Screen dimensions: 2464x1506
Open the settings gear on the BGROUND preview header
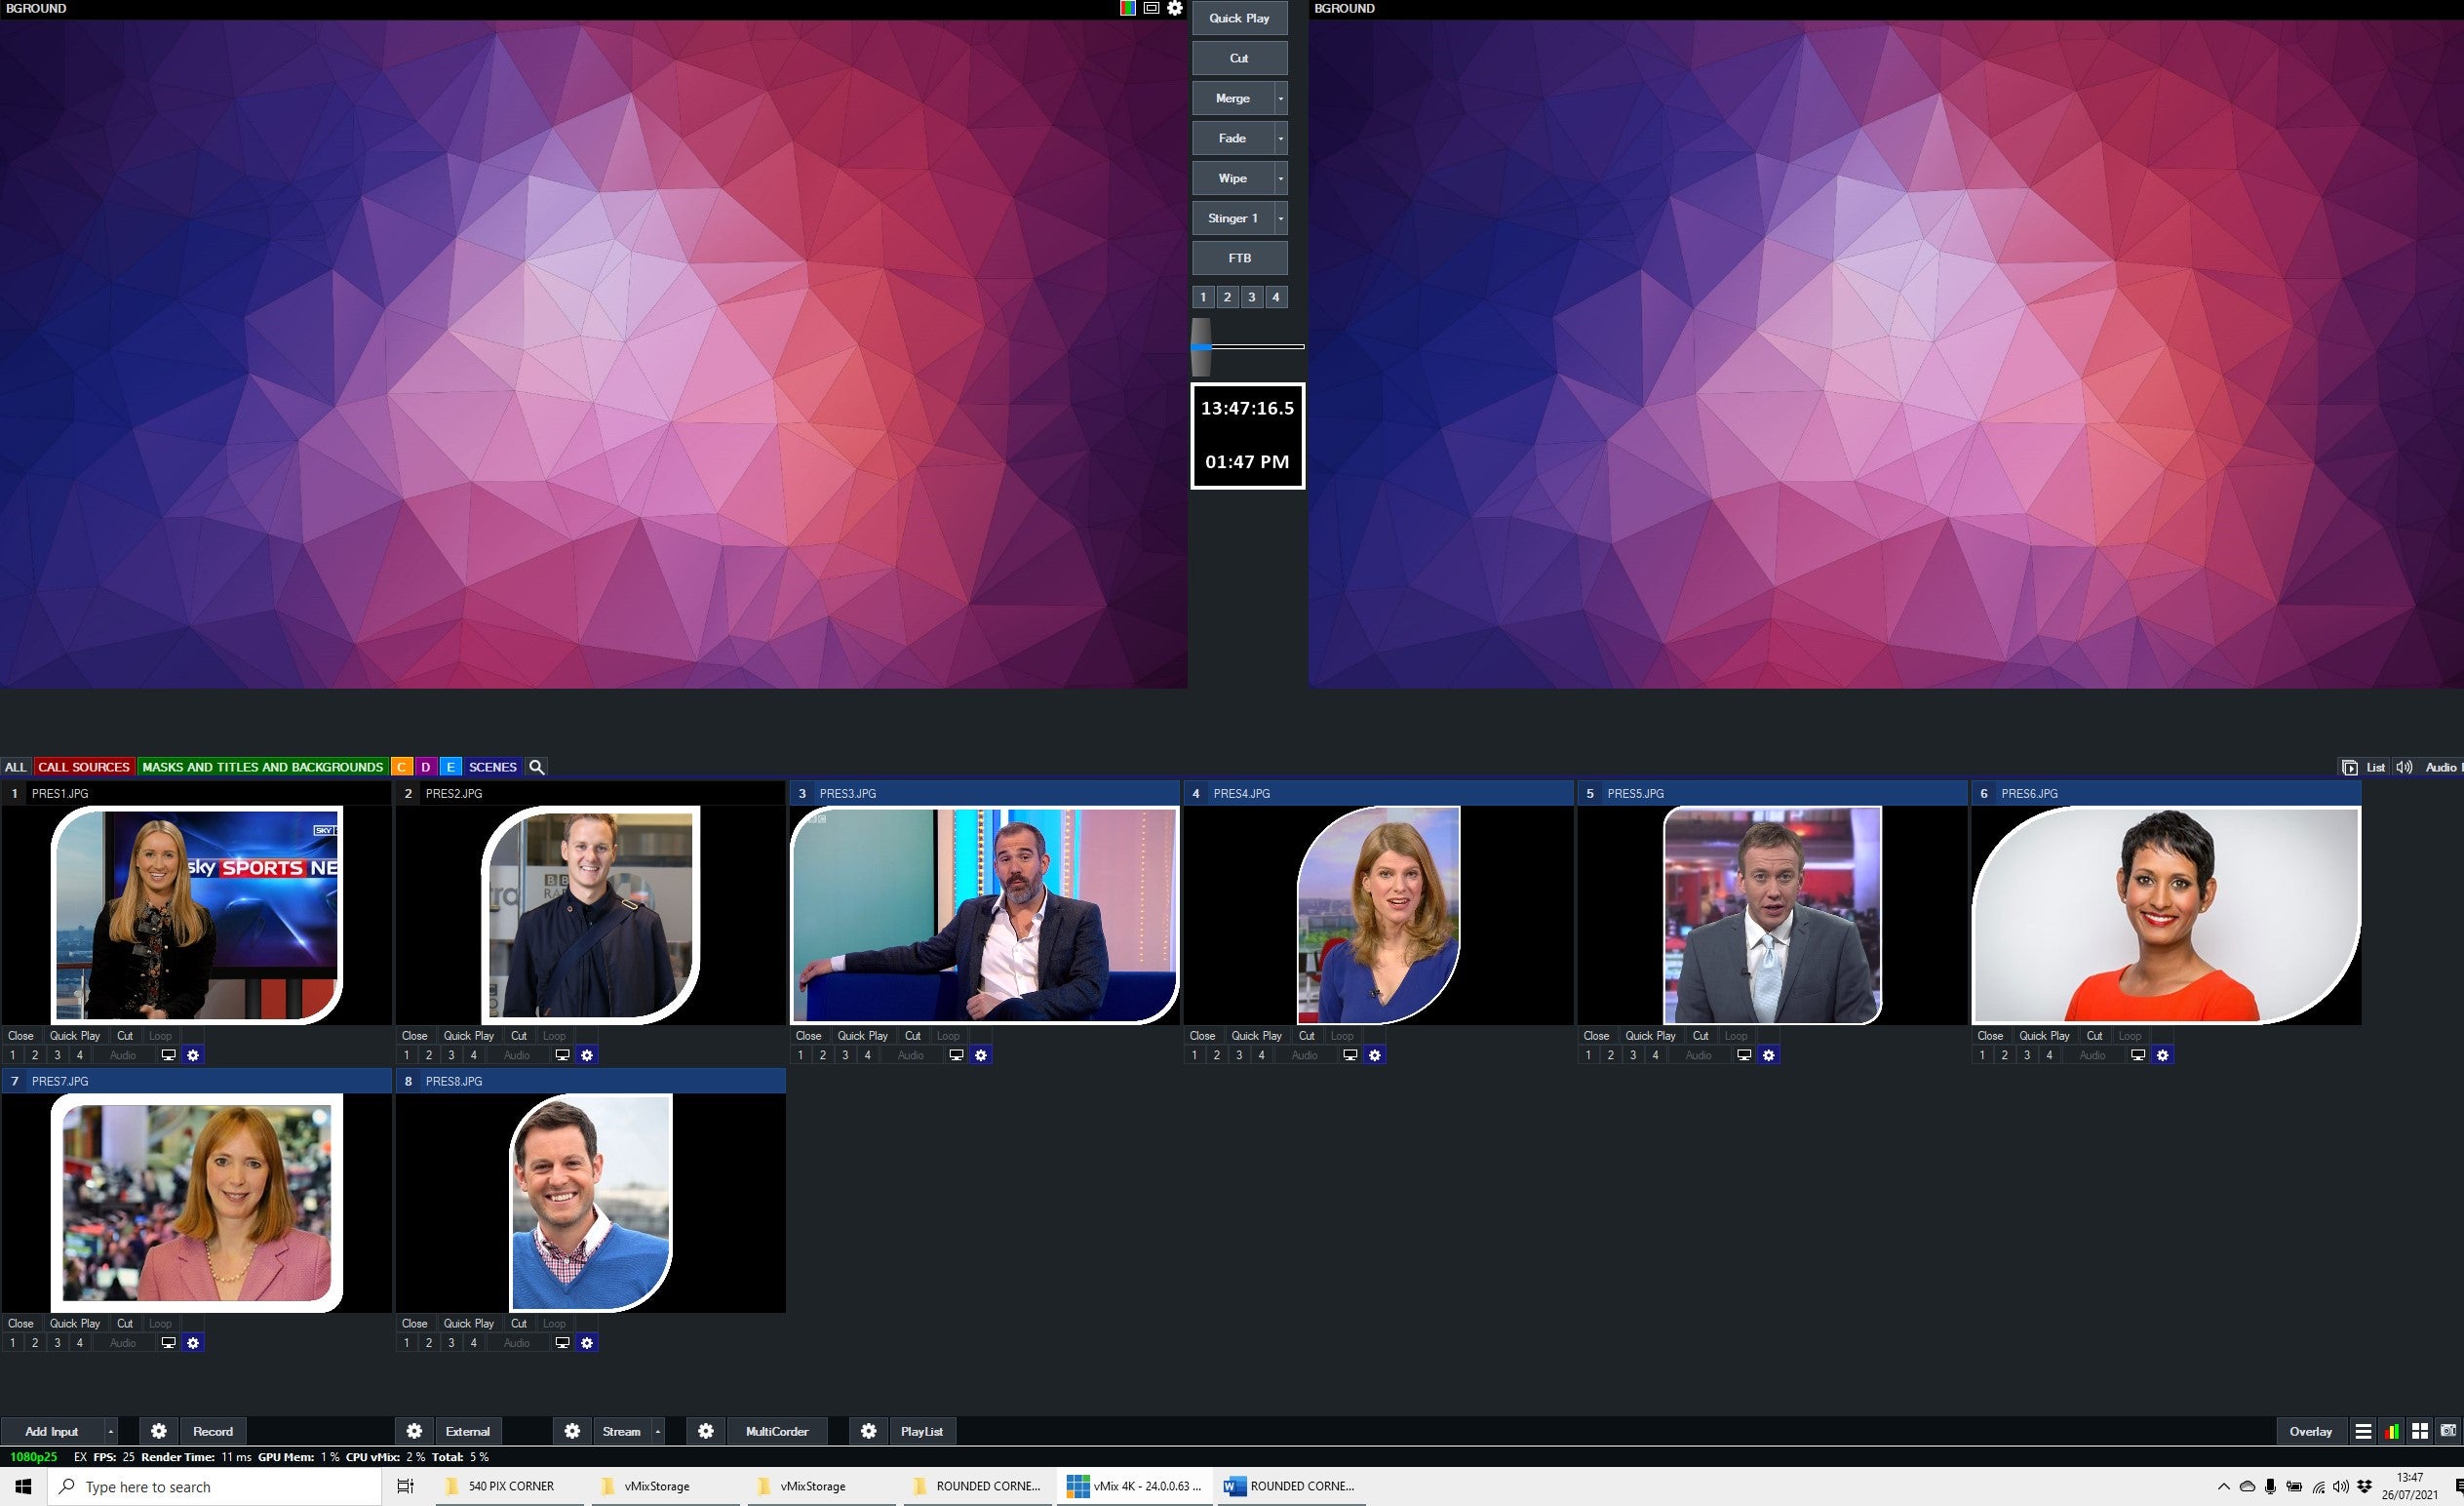1175,8
